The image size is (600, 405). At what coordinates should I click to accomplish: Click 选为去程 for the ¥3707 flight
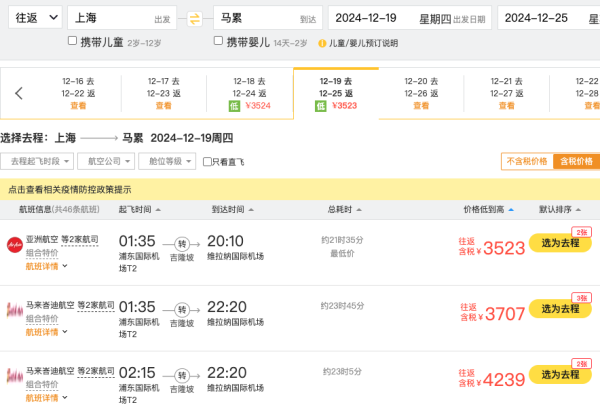(560, 309)
